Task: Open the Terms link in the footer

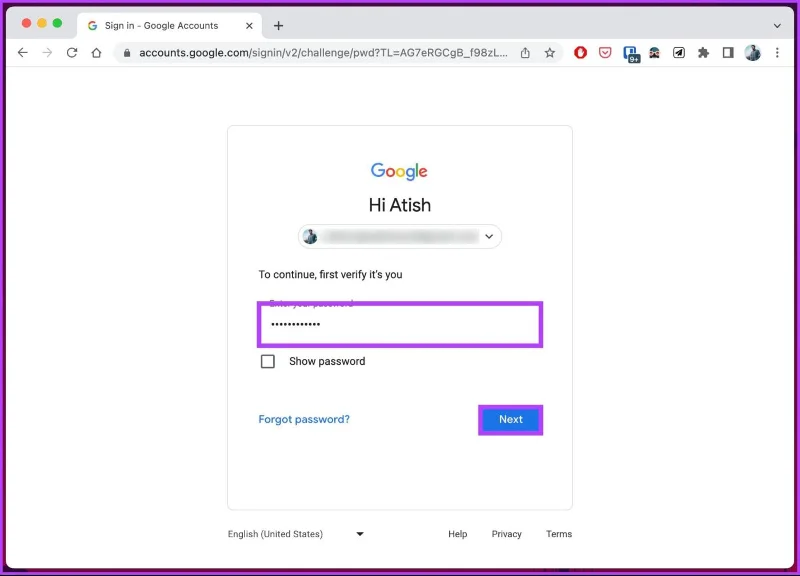Action: (x=559, y=534)
